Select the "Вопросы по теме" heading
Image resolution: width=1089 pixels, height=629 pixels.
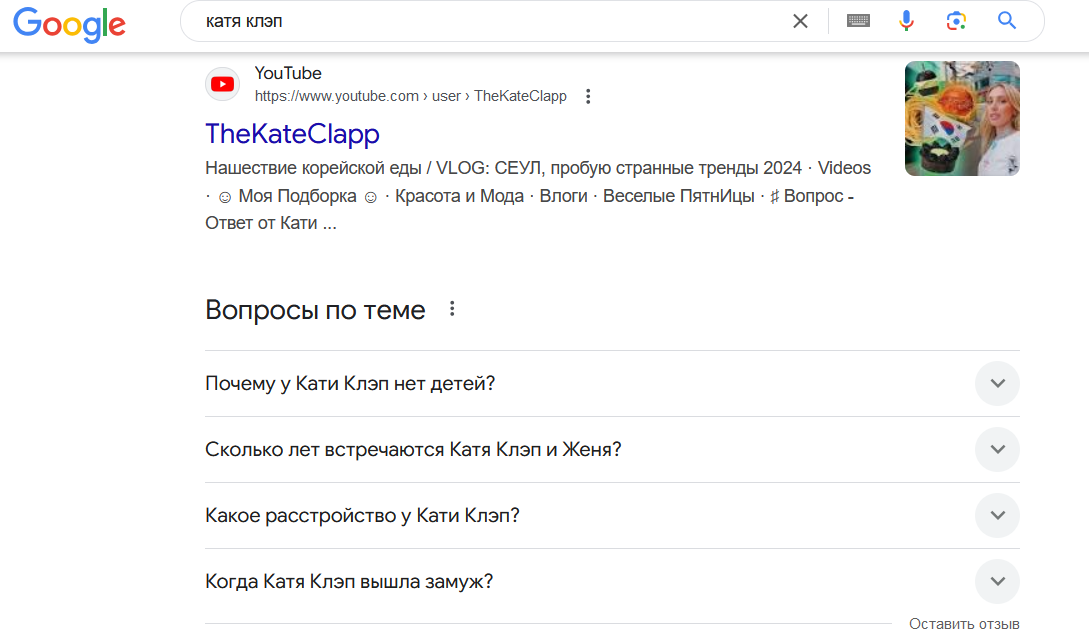[315, 310]
